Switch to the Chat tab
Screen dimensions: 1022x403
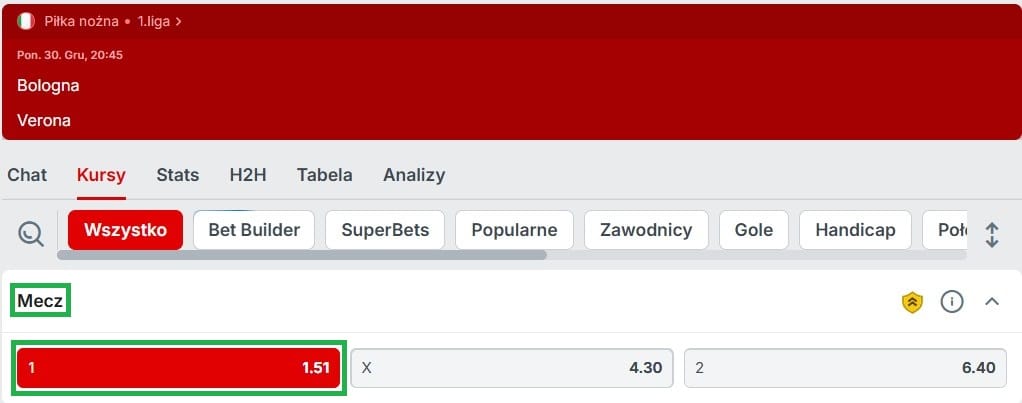click(27, 175)
